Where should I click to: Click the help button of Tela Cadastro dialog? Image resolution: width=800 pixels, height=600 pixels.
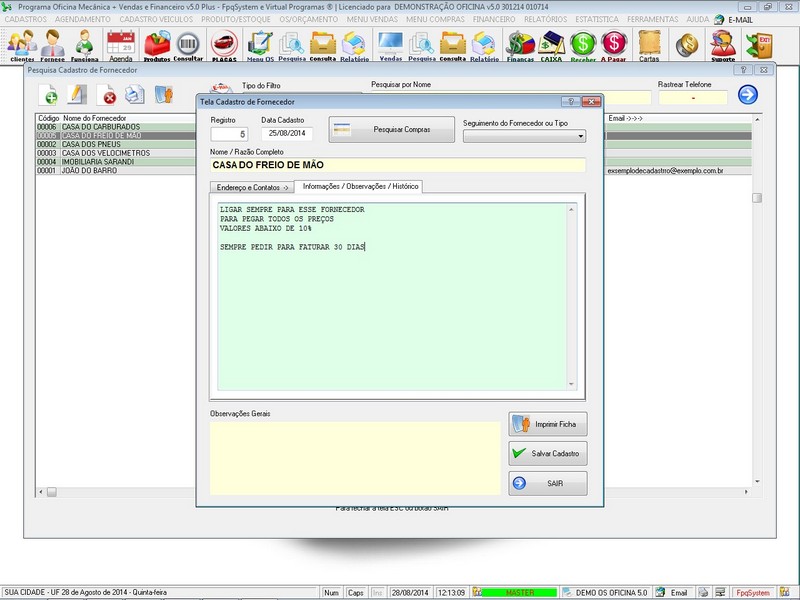(x=570, y=102)
